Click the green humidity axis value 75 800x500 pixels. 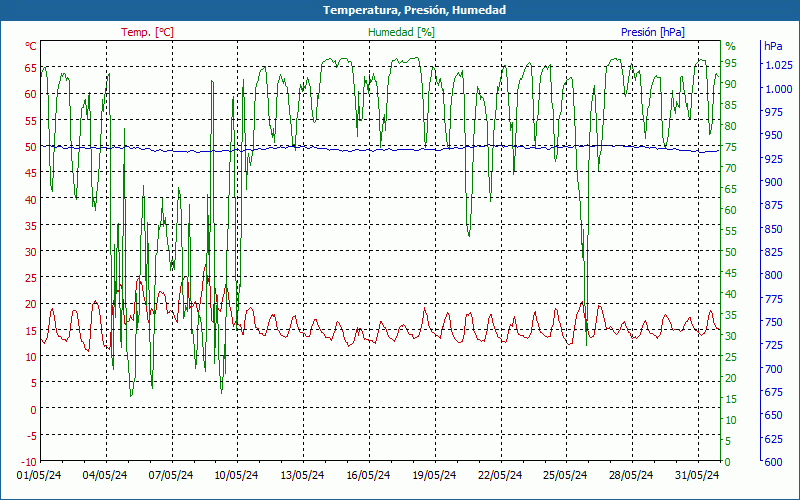pos(731,147)
